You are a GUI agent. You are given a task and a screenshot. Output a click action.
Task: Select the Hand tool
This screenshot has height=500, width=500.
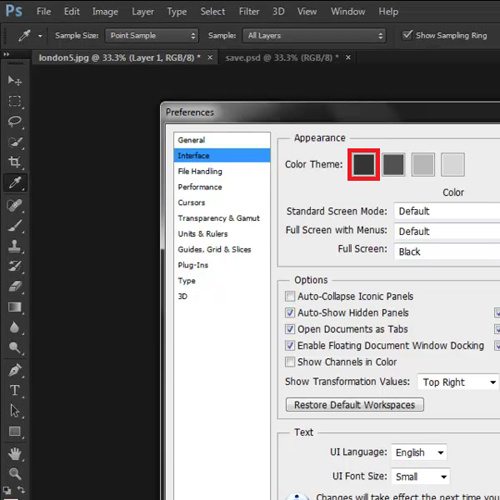coord(15,454)
